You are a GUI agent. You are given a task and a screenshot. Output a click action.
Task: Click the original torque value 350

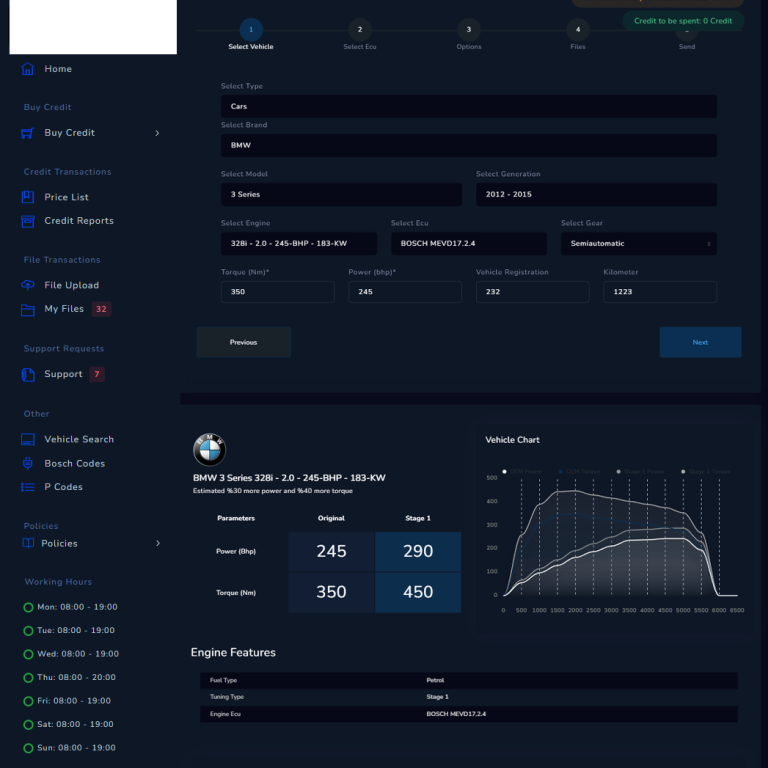click(x=332, y=592)
